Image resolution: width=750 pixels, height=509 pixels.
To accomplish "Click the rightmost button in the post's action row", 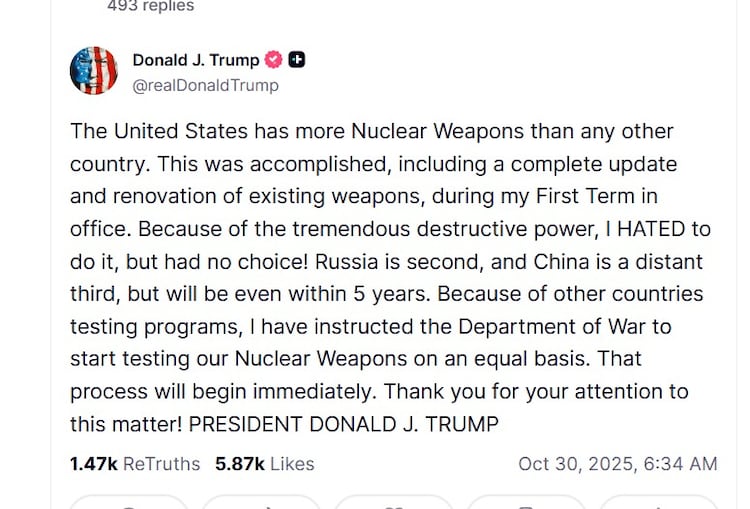I will click(x=659, y=502).
